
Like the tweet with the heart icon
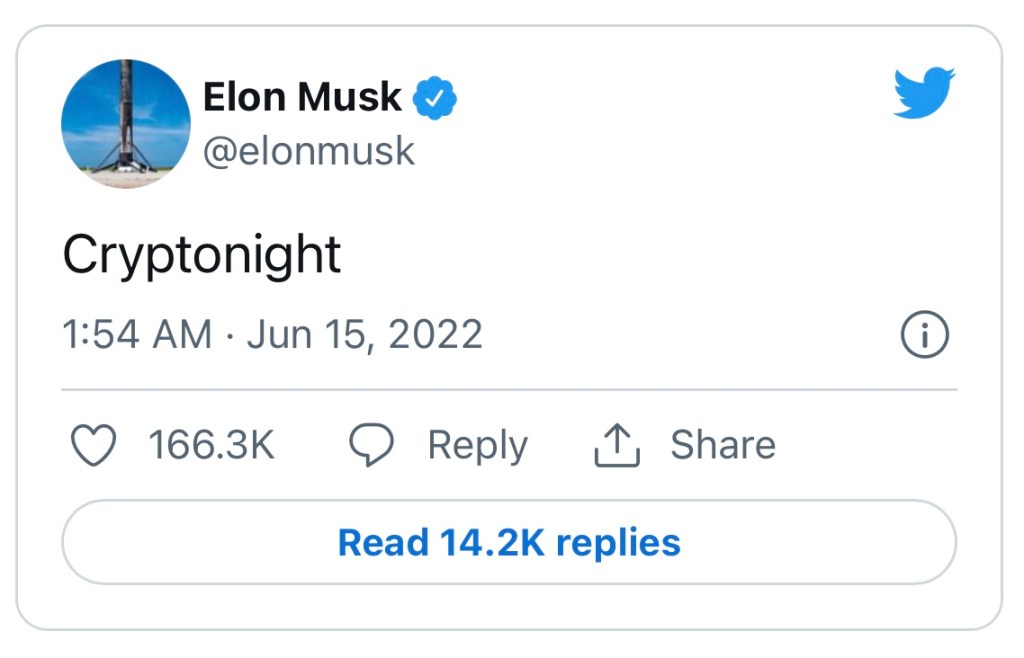click(95, 445)
